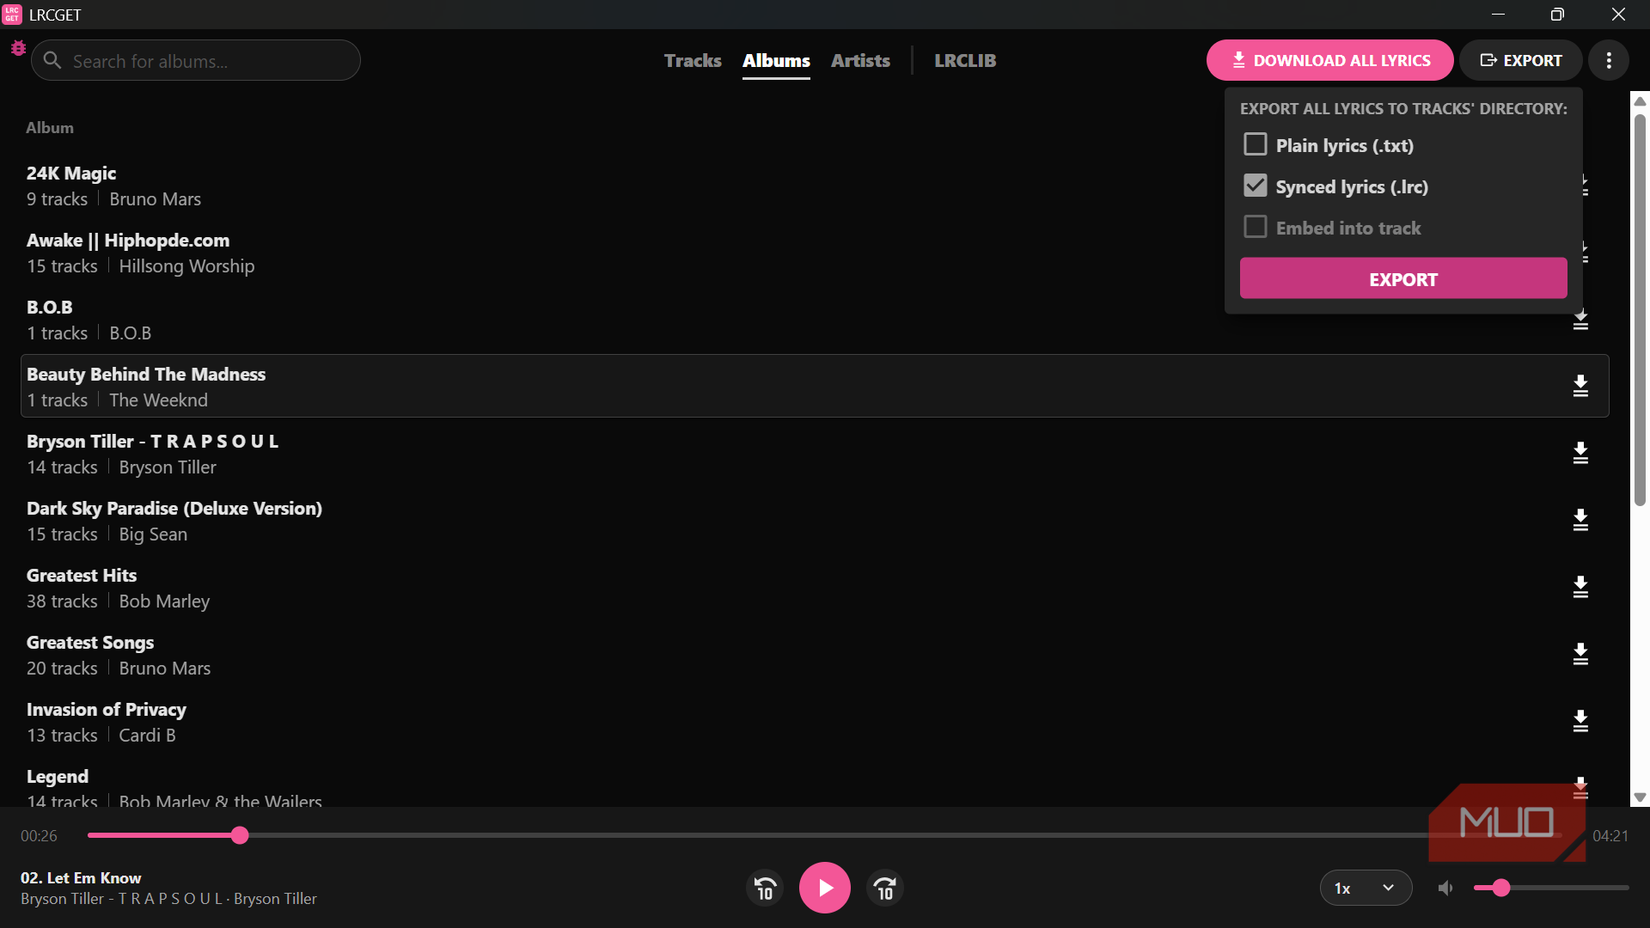Toggle the Export menu button in header

click(x=1520, y=60)
